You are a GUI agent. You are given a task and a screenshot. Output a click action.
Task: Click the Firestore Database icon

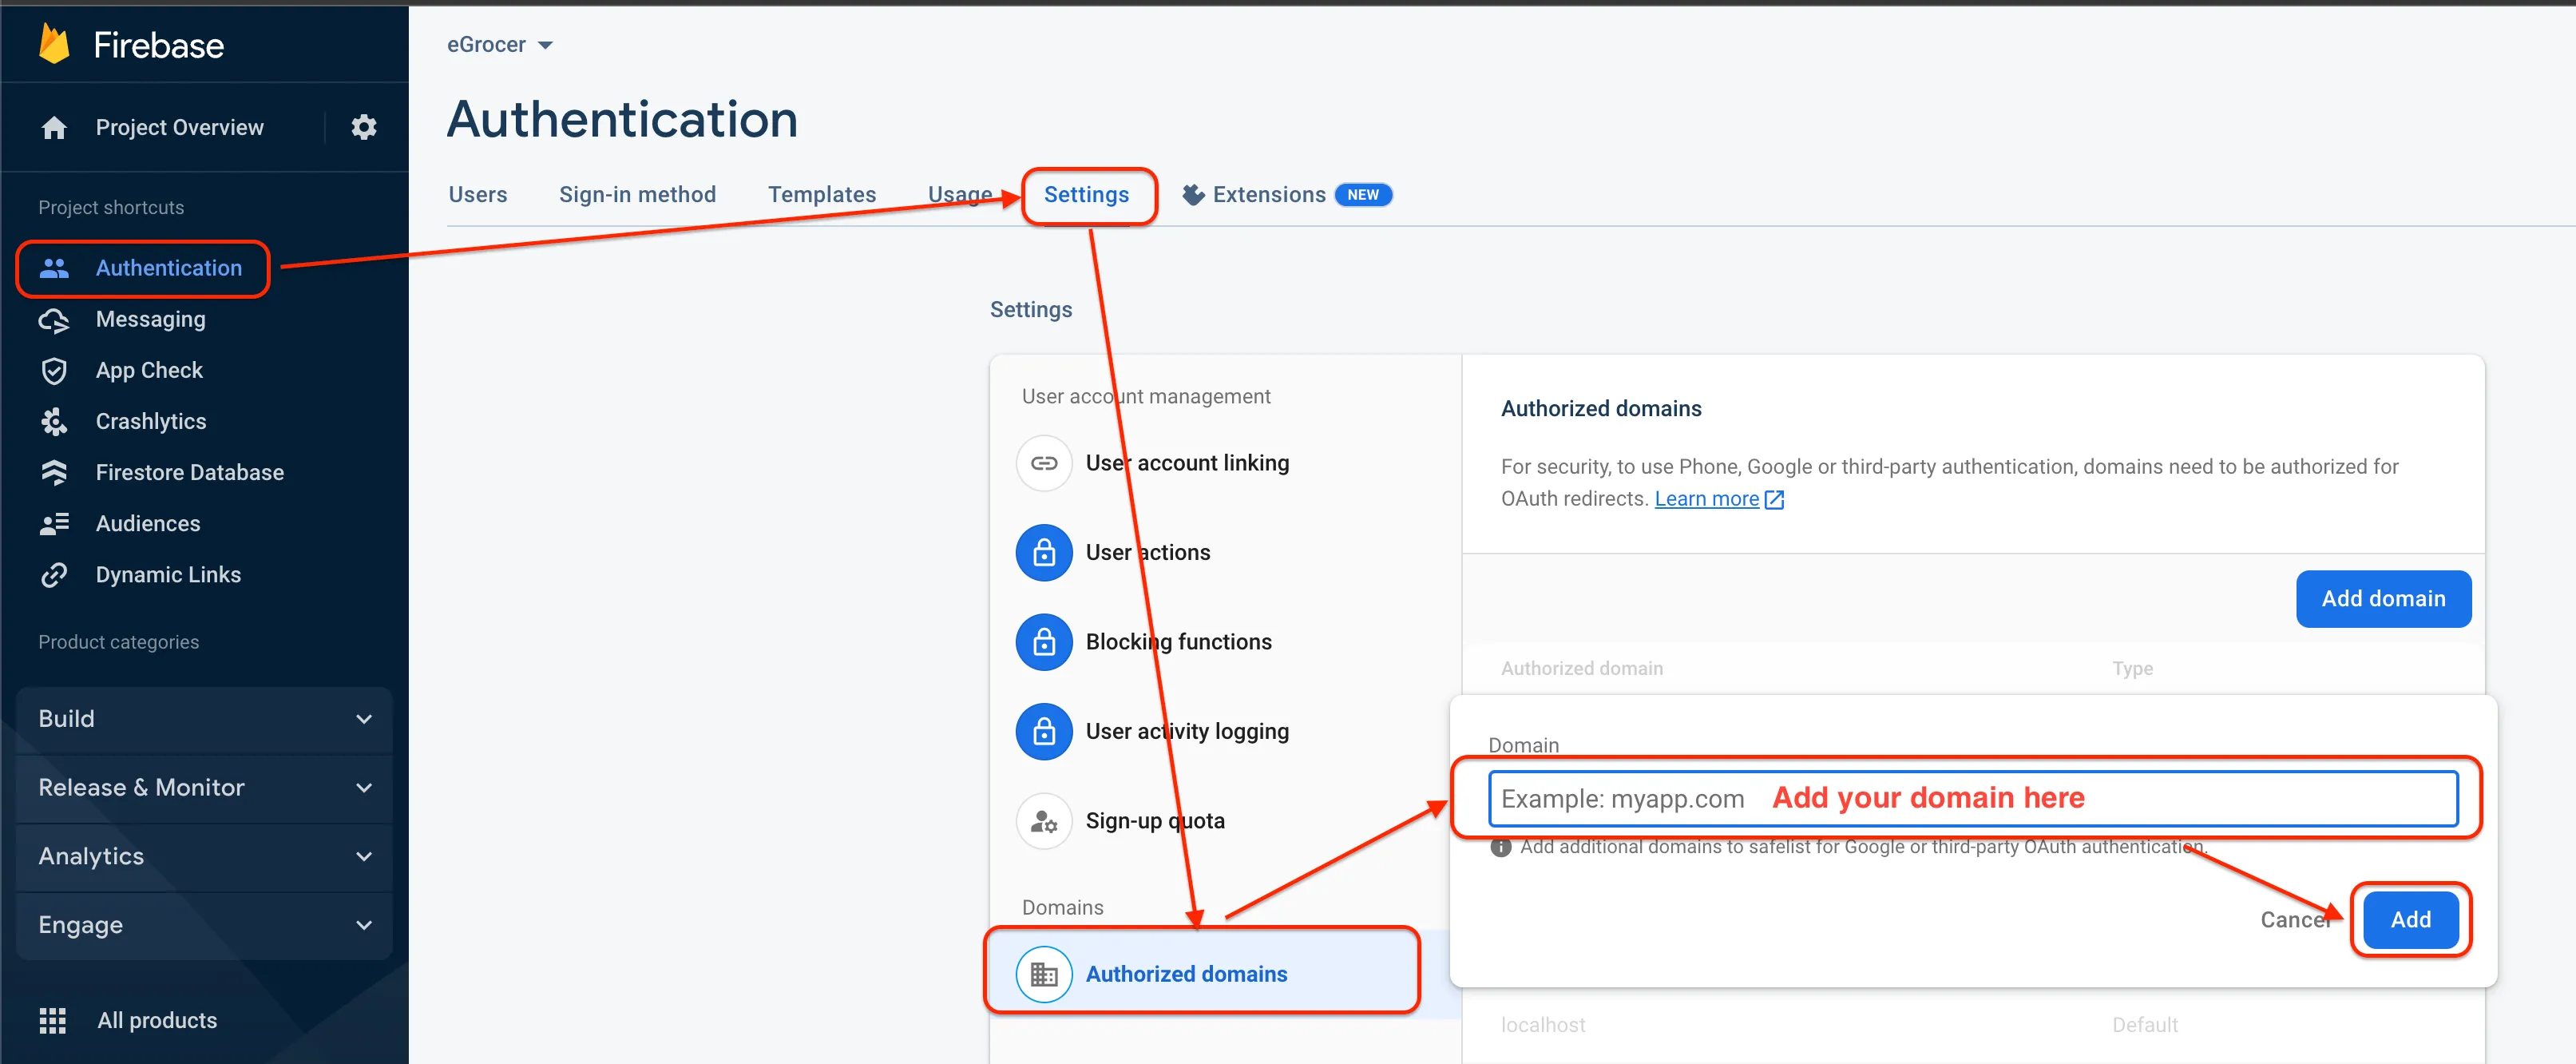pos(54,473)
